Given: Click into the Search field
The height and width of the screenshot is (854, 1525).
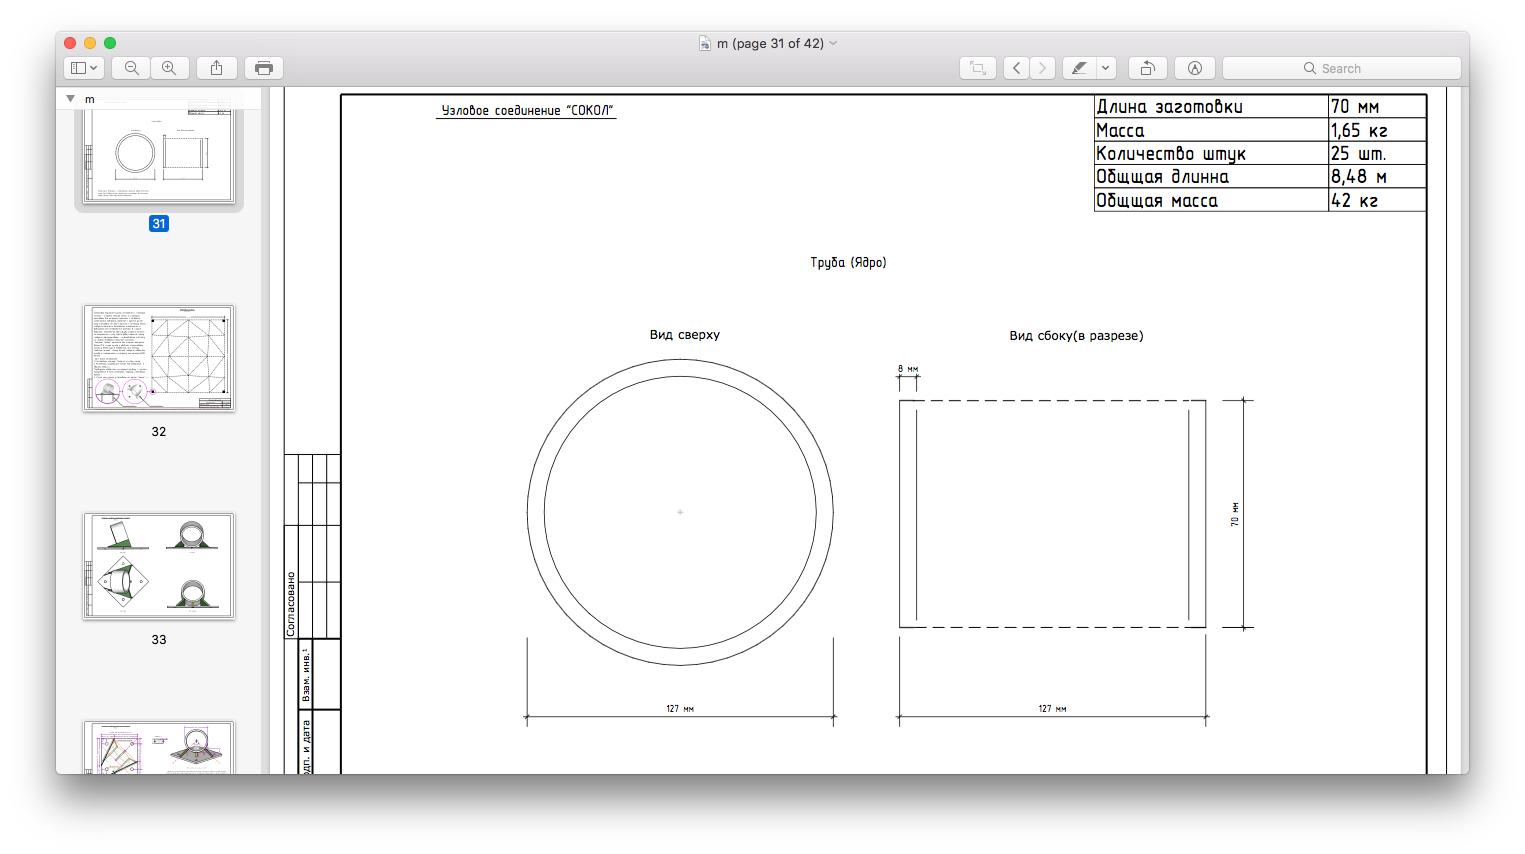Looking at the screenshot, I should click(x=1340, y=68).
